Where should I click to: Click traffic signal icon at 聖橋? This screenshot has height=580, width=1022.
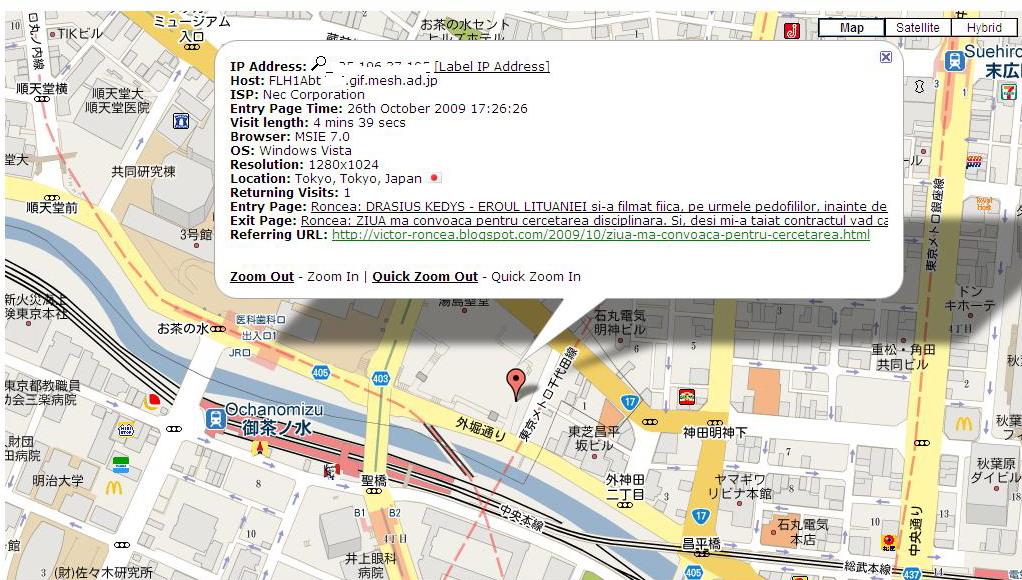[373, 491]
